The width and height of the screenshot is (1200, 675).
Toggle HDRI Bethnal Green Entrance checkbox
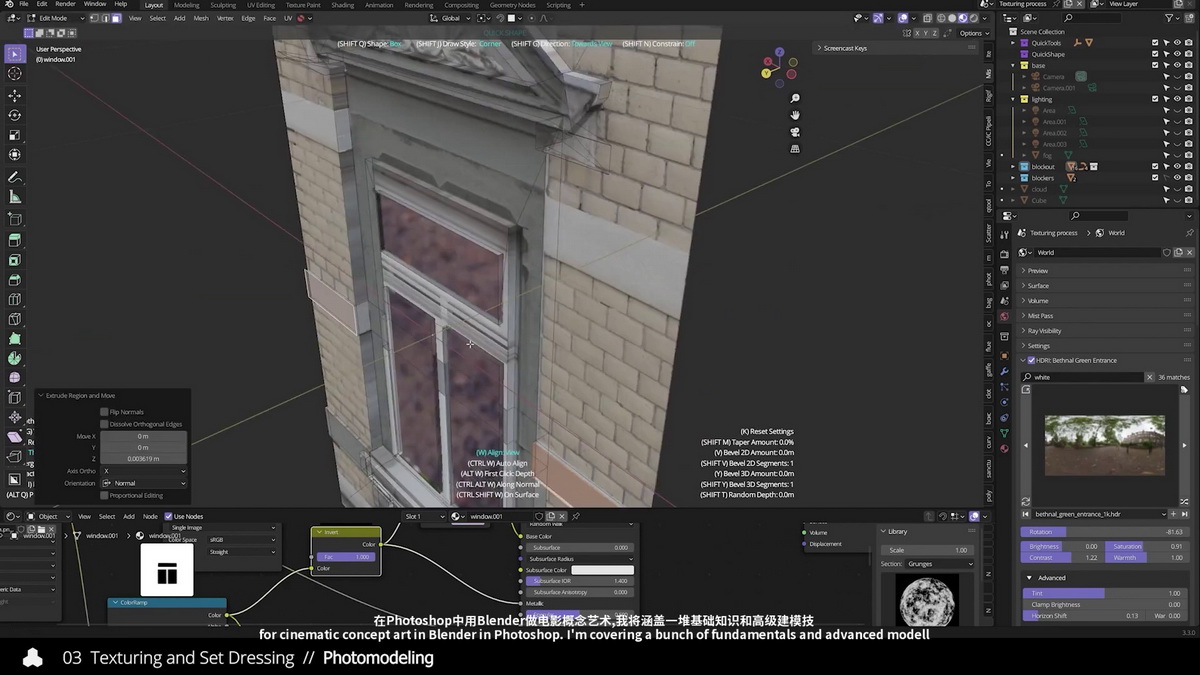1032,360
